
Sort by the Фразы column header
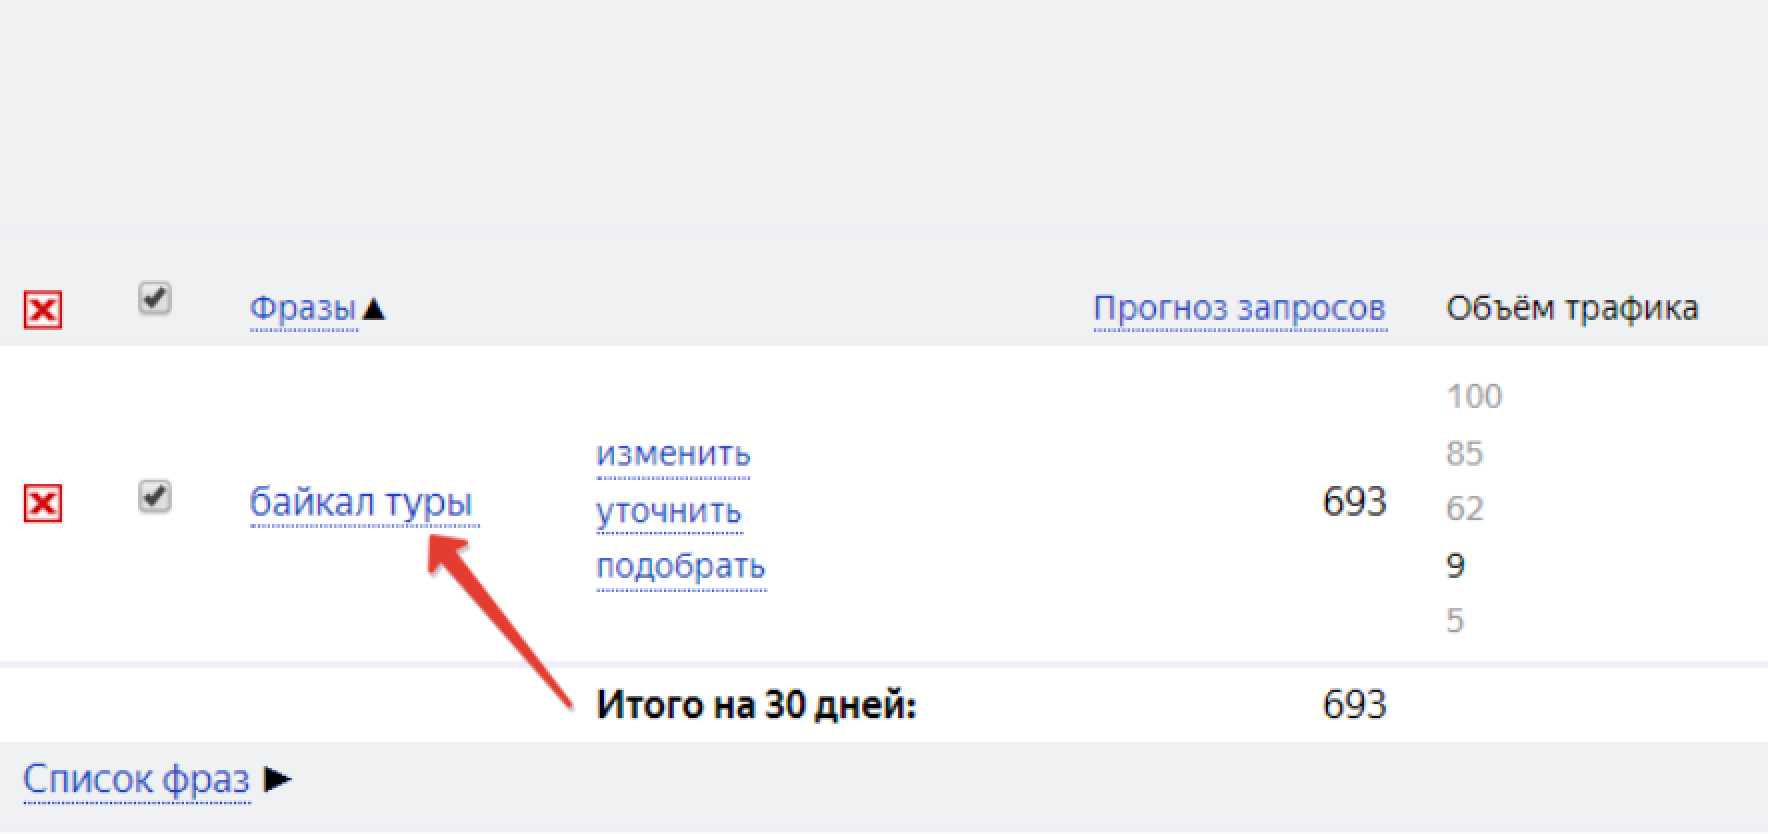tap(303, 308)
